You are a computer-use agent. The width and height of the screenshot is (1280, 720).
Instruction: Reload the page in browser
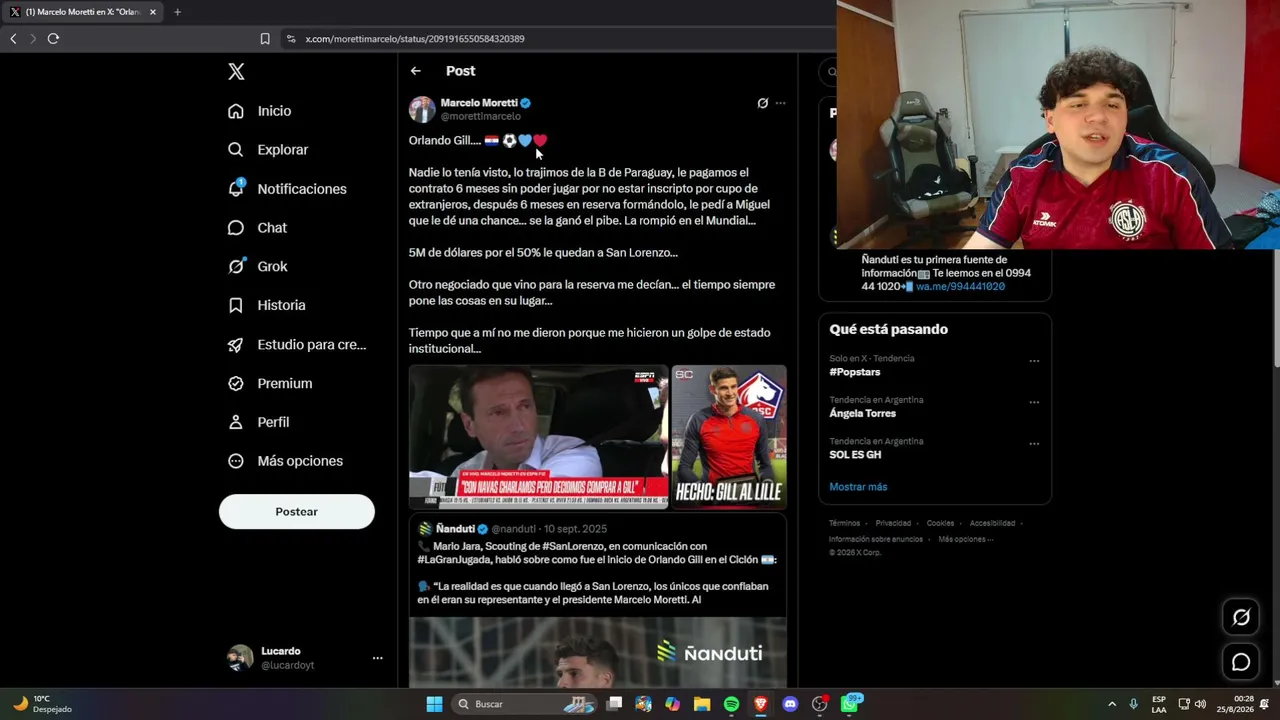[53, 39]
